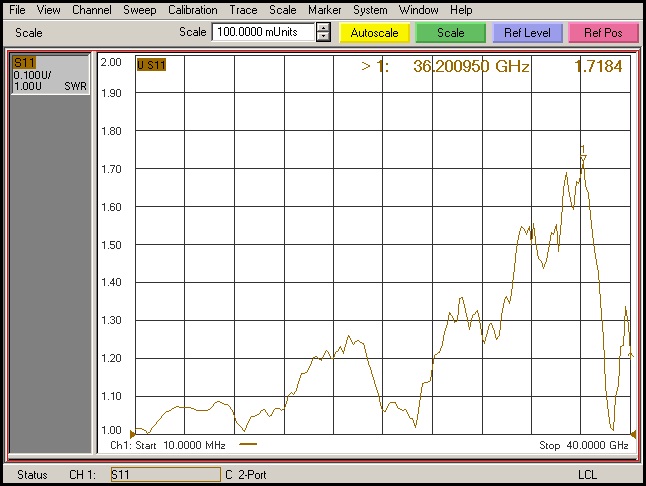Viewport: 646px width, 486px height.
Task: Open the File menu
Action: [x=17, y=10]
